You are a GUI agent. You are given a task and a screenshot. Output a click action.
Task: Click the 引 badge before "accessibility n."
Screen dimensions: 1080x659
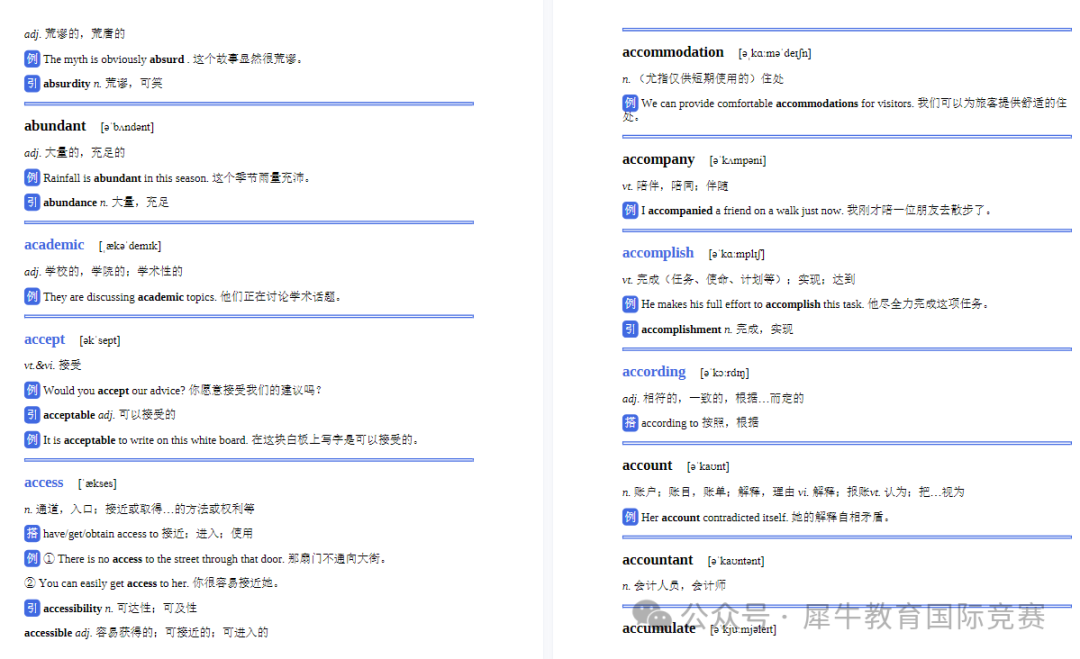pos(32,608)
